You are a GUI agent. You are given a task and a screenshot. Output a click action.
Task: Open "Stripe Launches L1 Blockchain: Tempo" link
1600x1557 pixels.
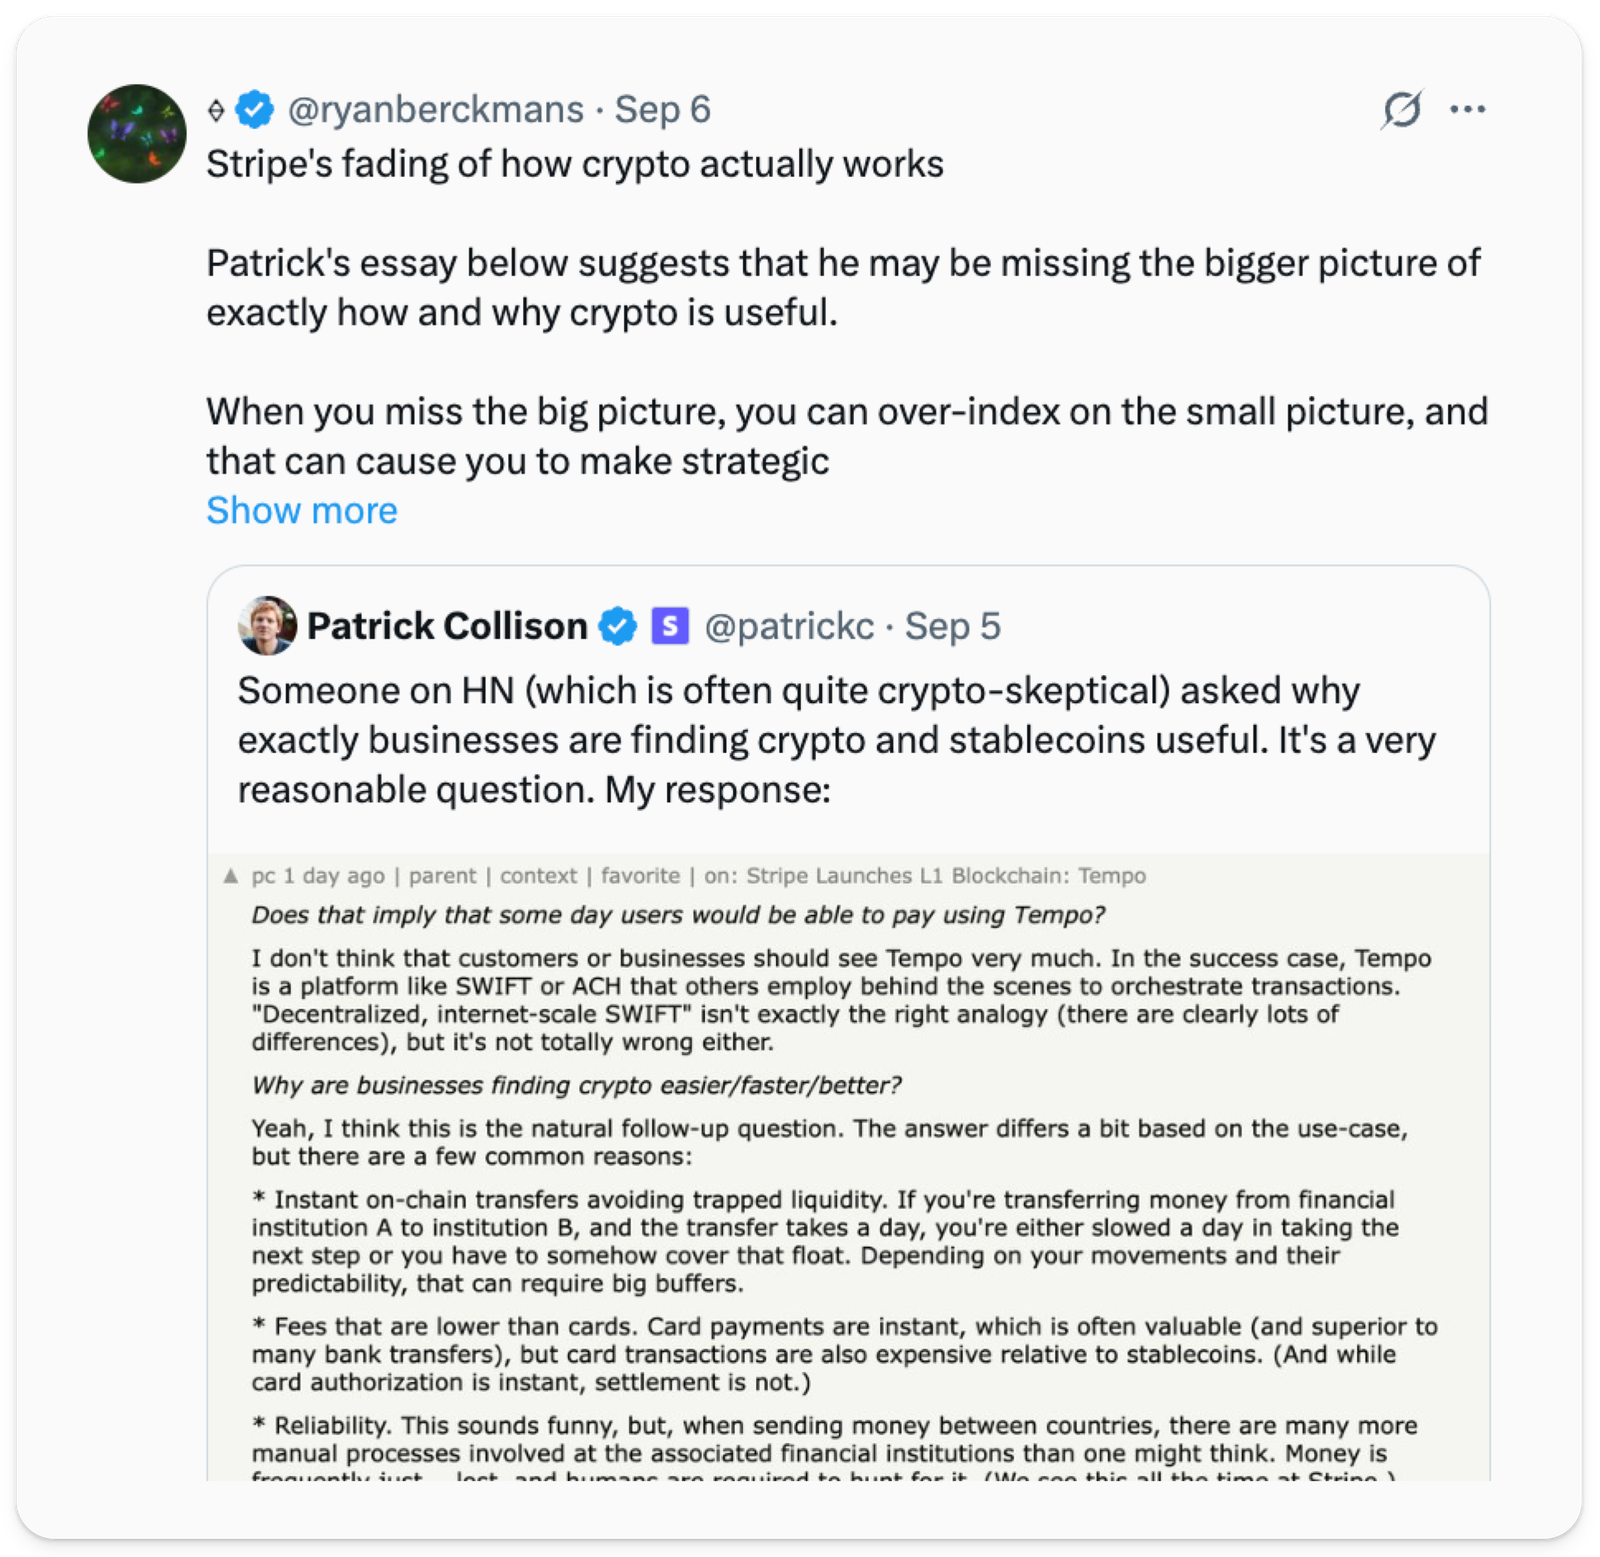pyautogui.click(x=946, y=876)
